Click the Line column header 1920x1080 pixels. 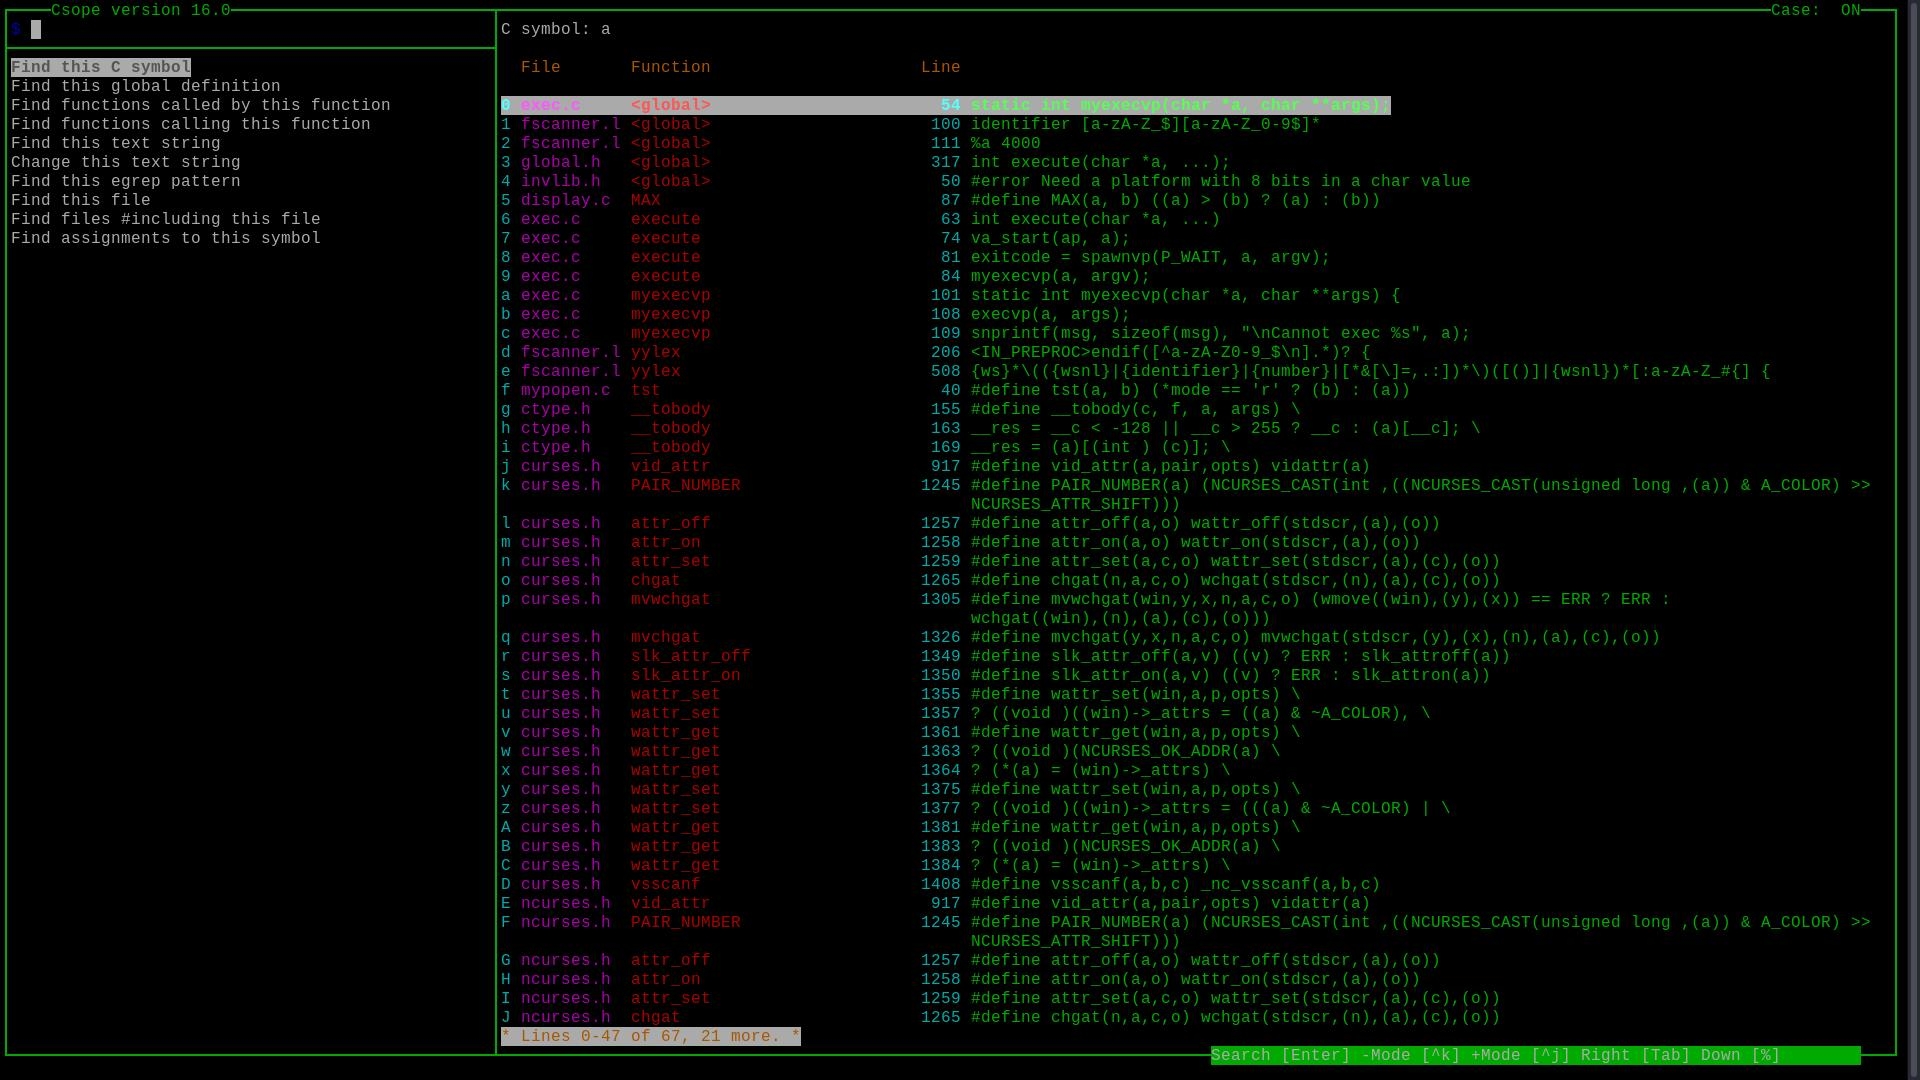coord(940,67)
